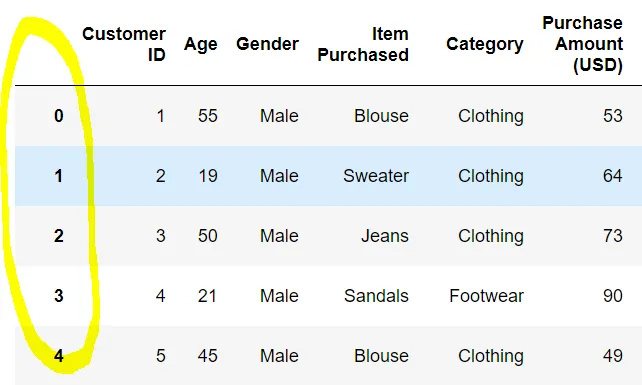This screenshot has width=642, height=385.
Task: Click the Gender column header
Action: (267, 44)
